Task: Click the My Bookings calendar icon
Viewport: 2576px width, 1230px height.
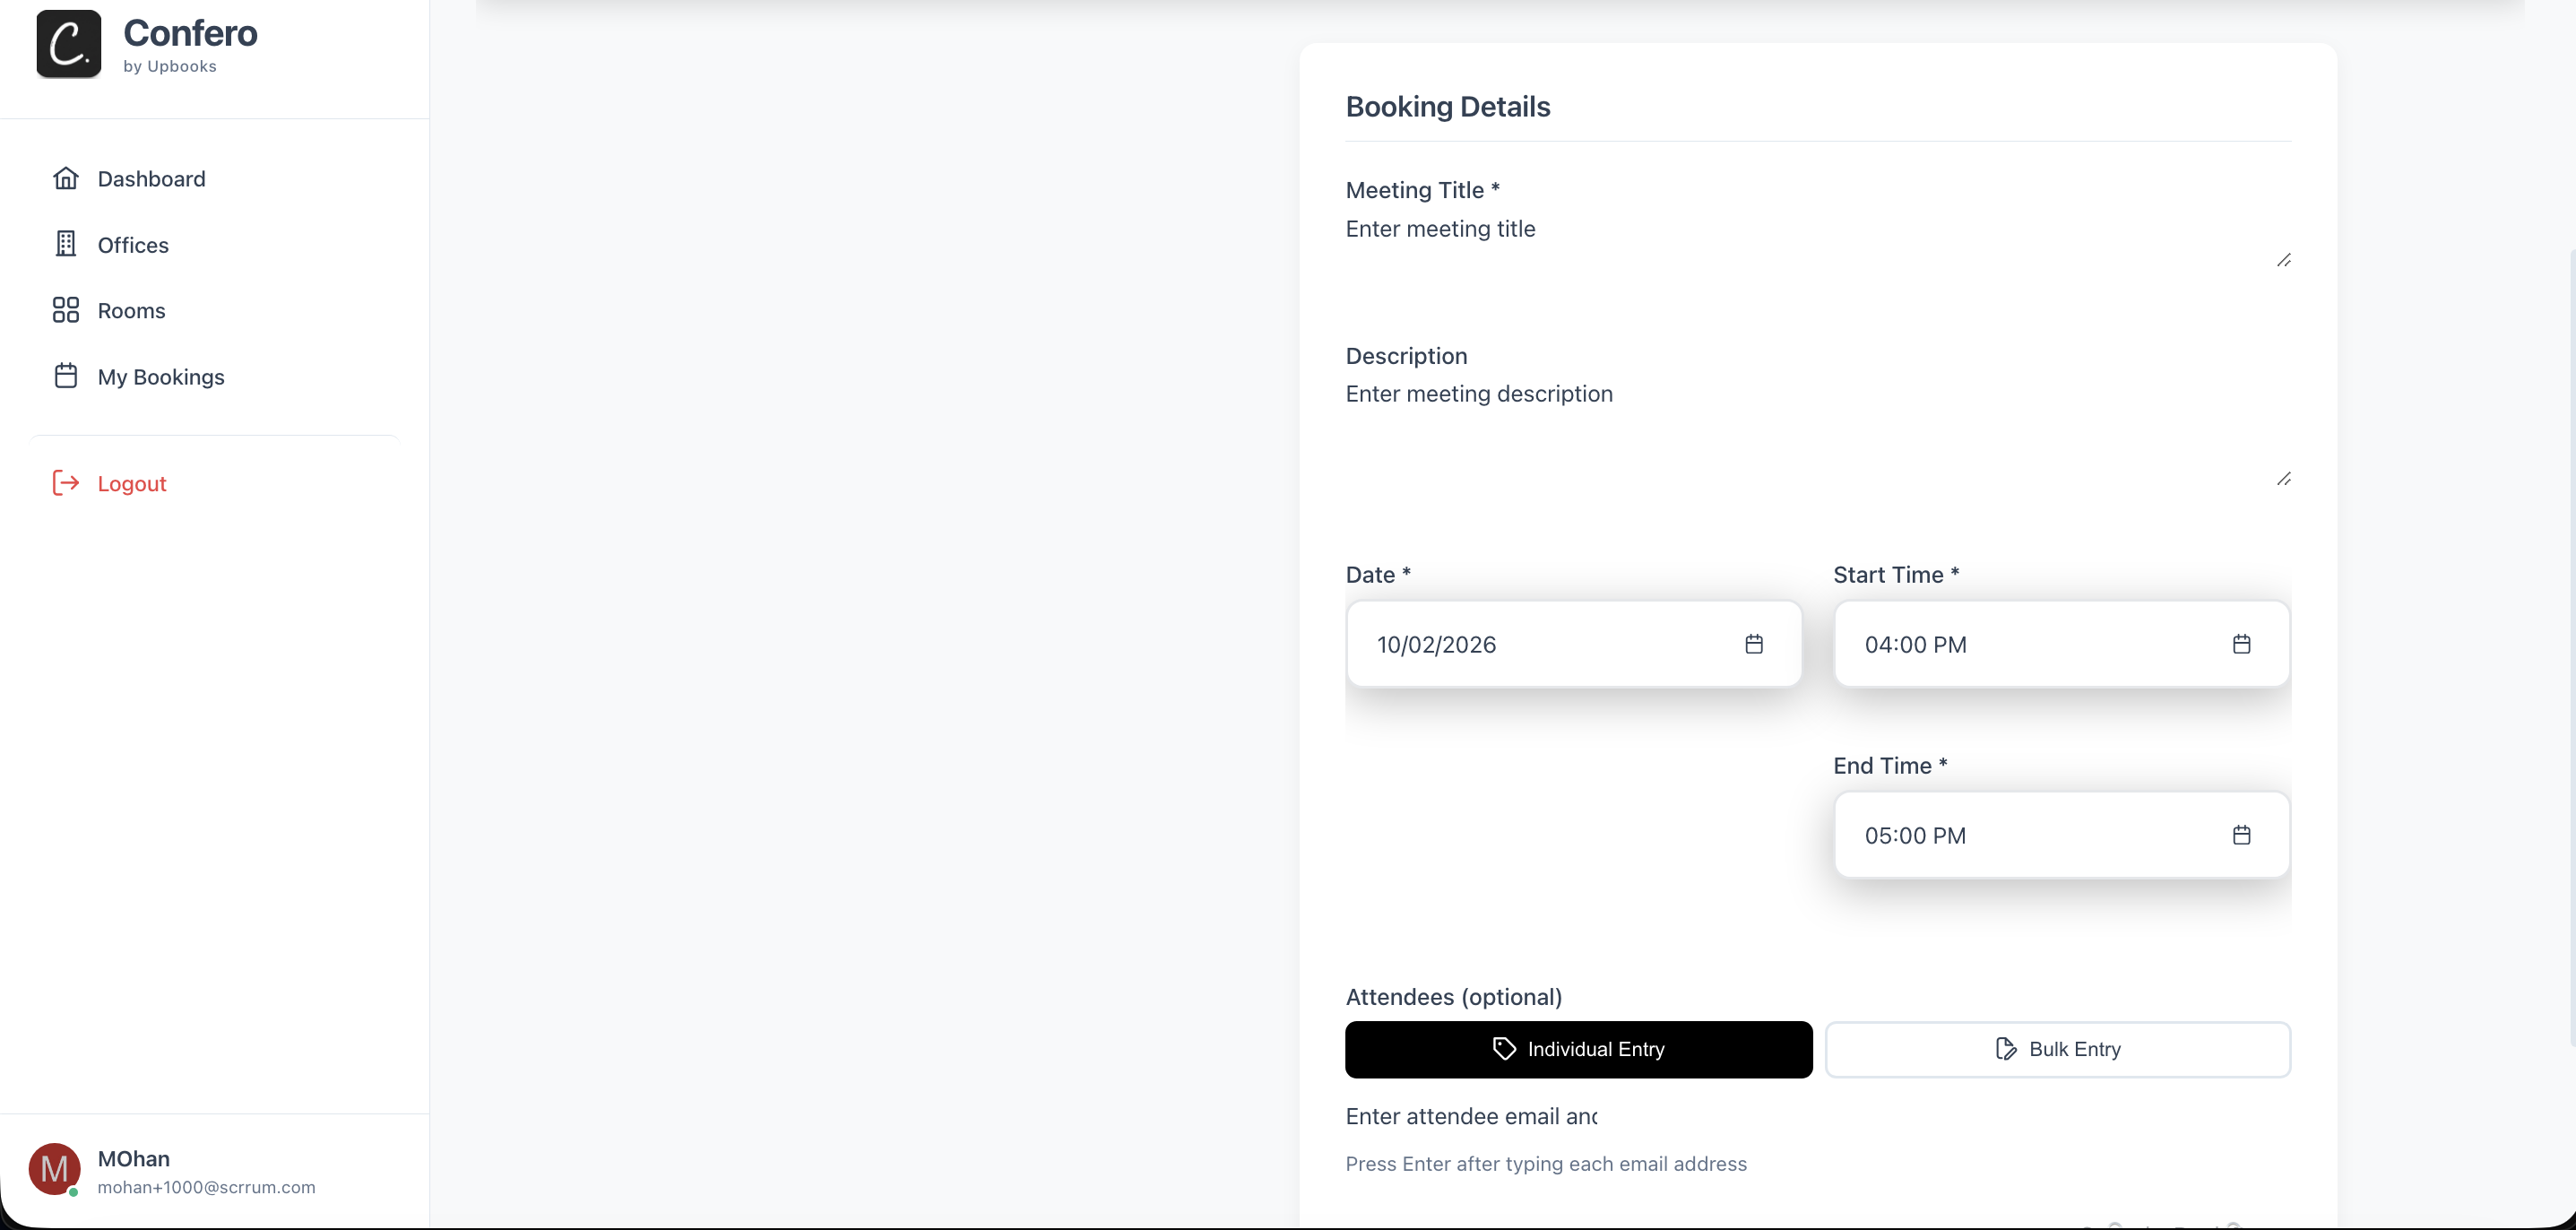Action: click(x=66, y=376)
